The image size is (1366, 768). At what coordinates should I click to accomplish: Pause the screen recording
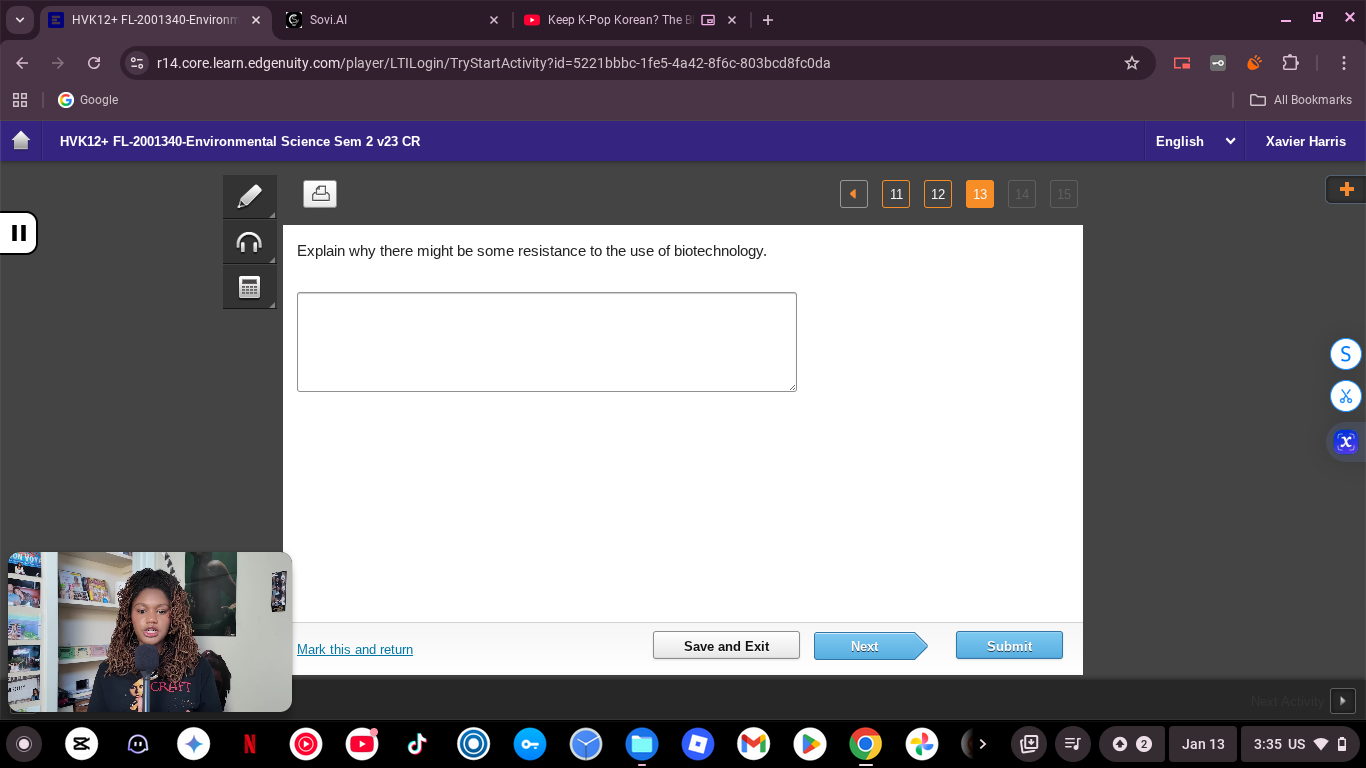19,233
